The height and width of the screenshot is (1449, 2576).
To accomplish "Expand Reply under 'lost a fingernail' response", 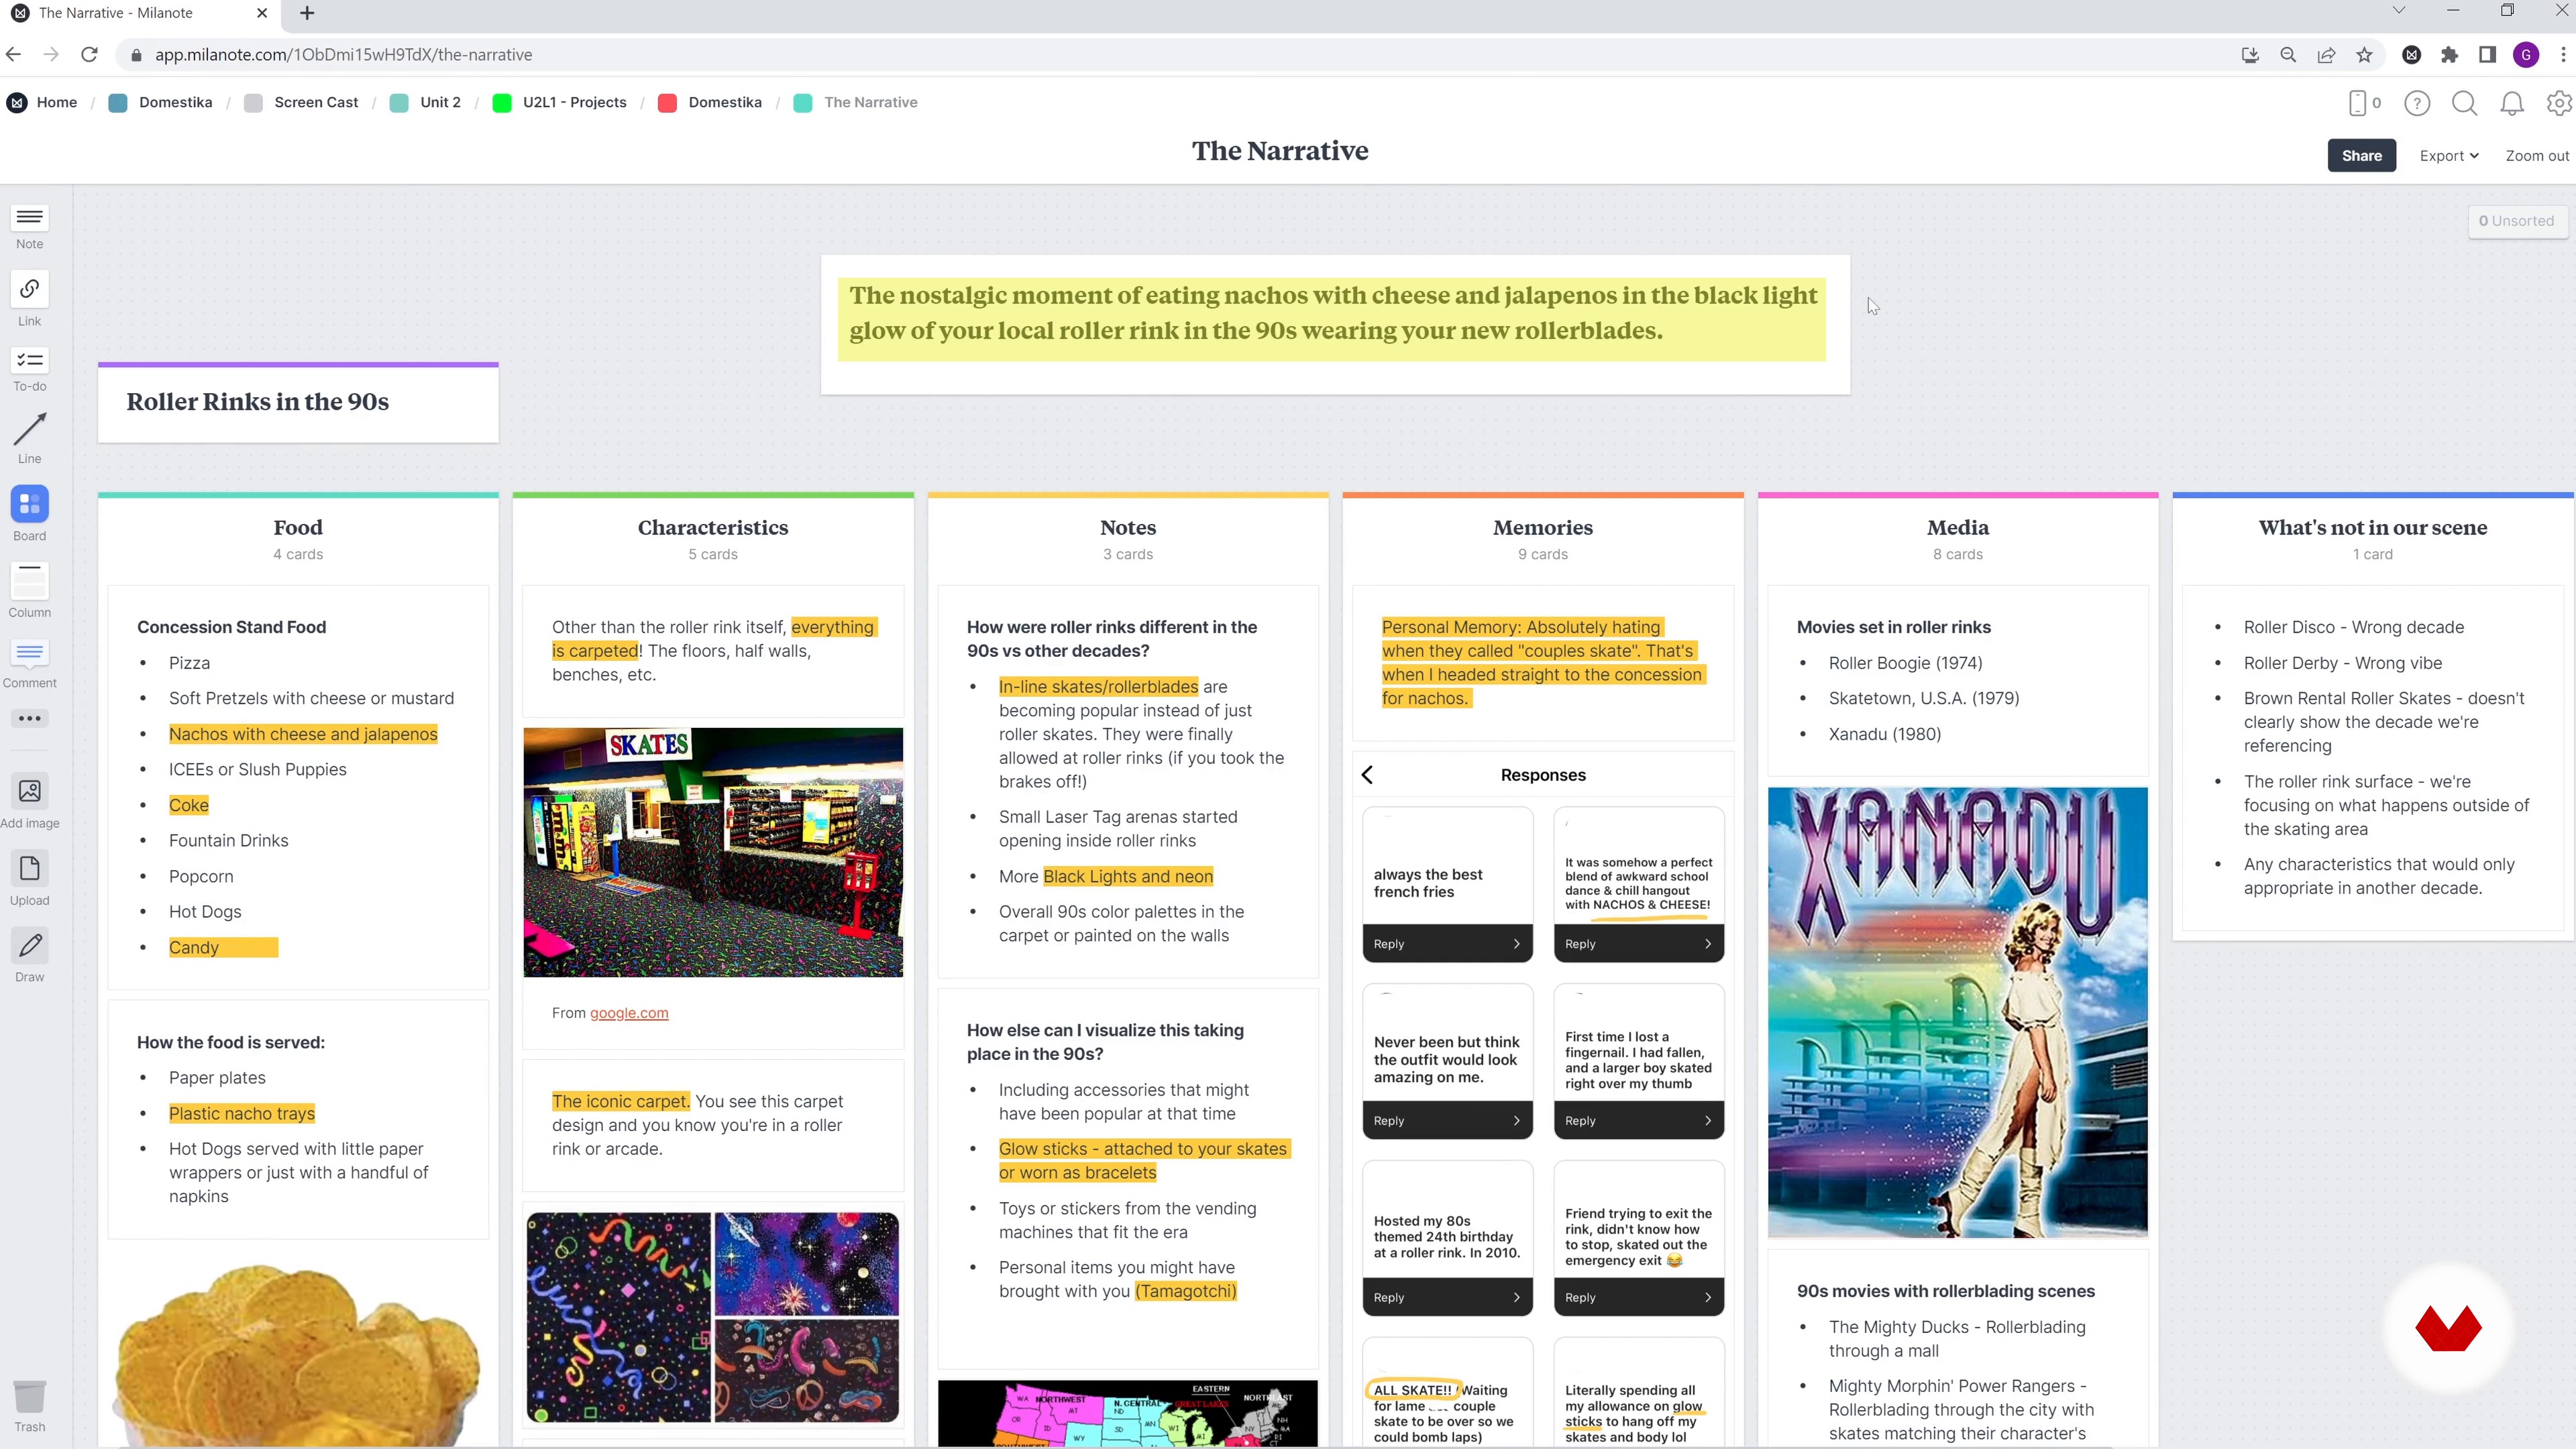I will tap(1638, 1121).
